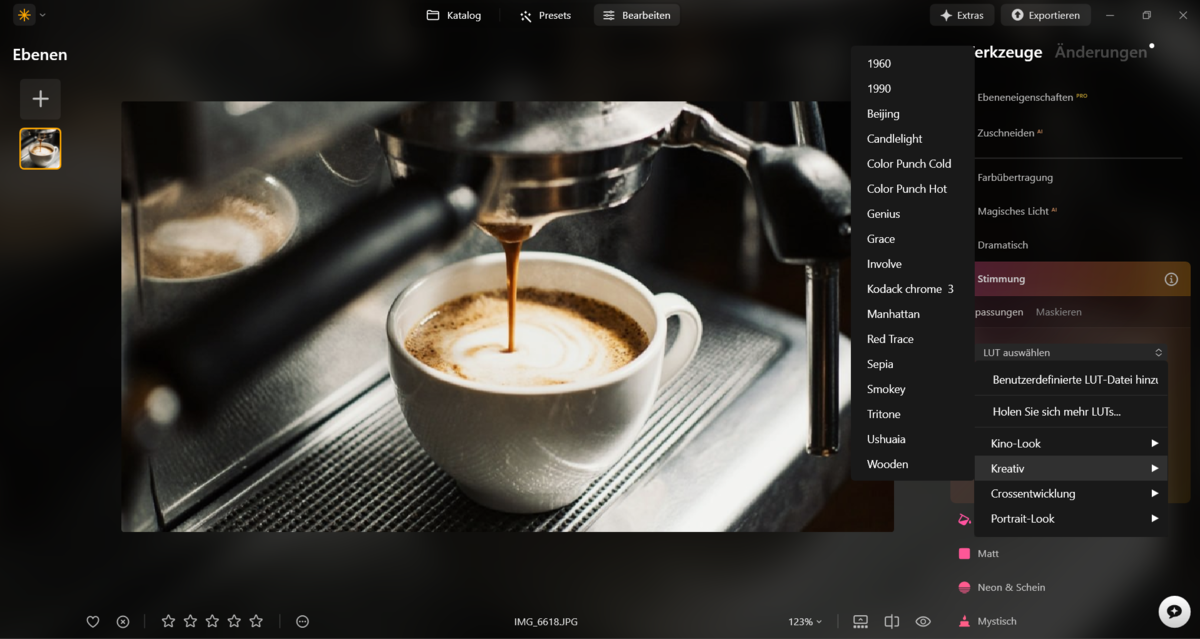
Task: Expand the Kino-Look submenu
Action: pos(1071,443)
